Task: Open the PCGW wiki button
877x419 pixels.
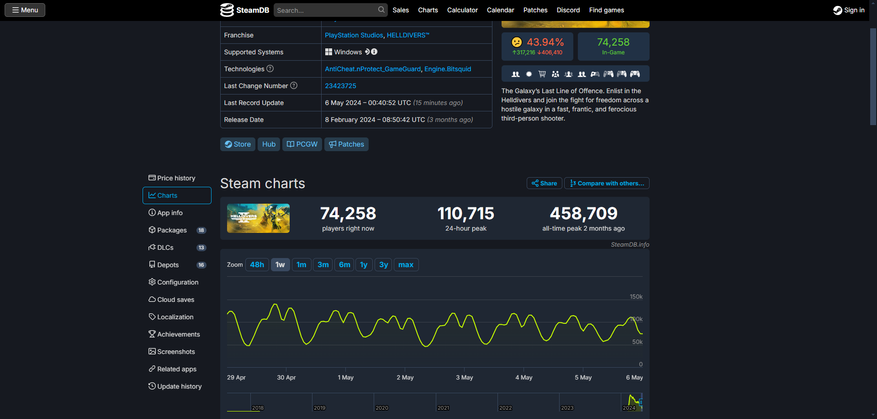Action: tap(302, 144)
